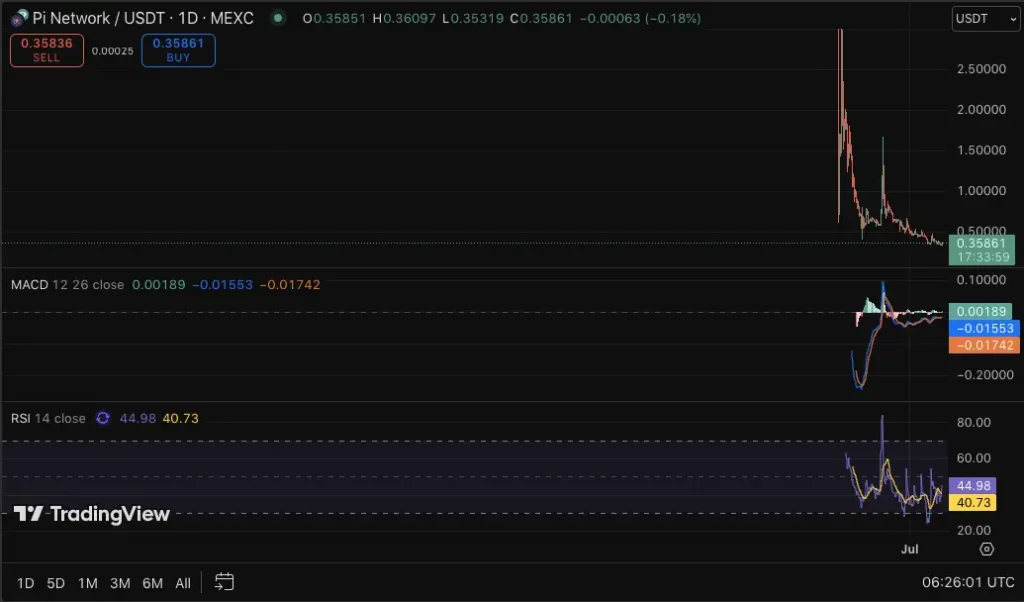Click the green market status dot
1024x602 pixels.
(277, 18)
